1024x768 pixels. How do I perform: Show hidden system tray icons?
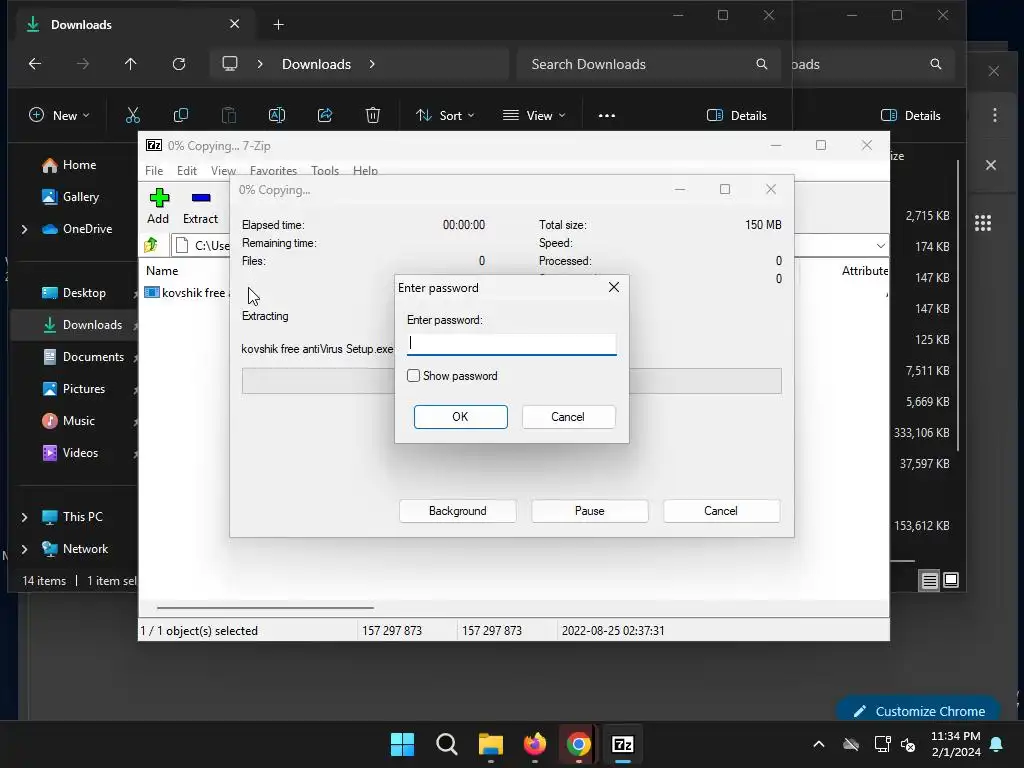(818, 744)
